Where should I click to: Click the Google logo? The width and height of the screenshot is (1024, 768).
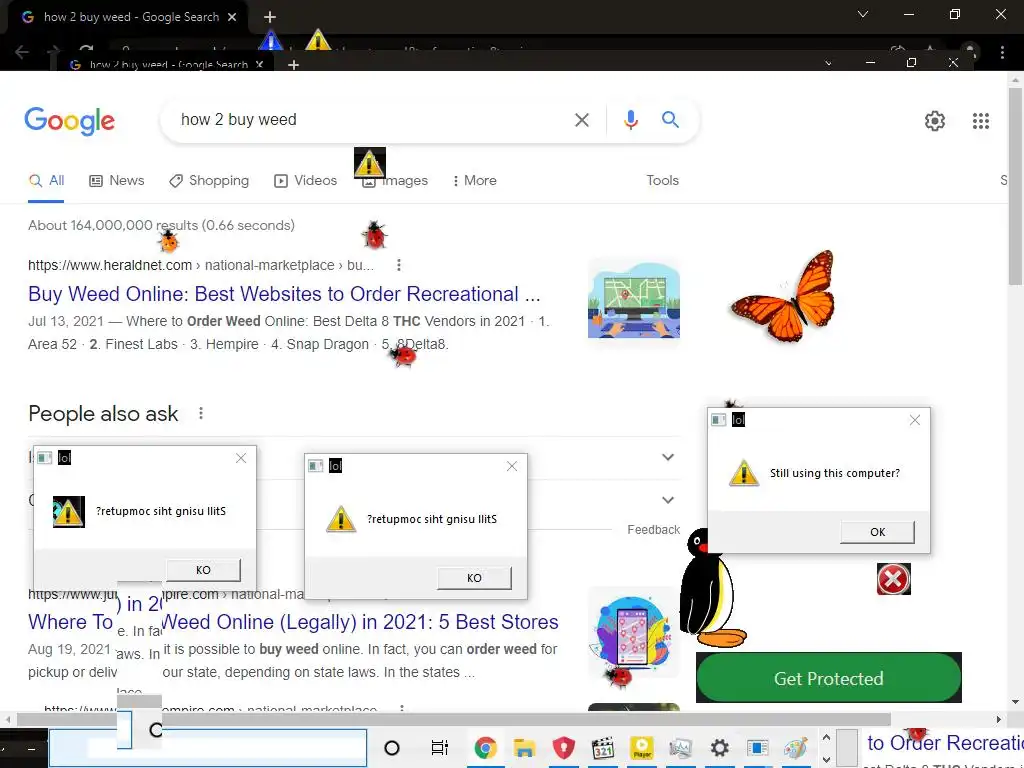[x=70, y=121]
